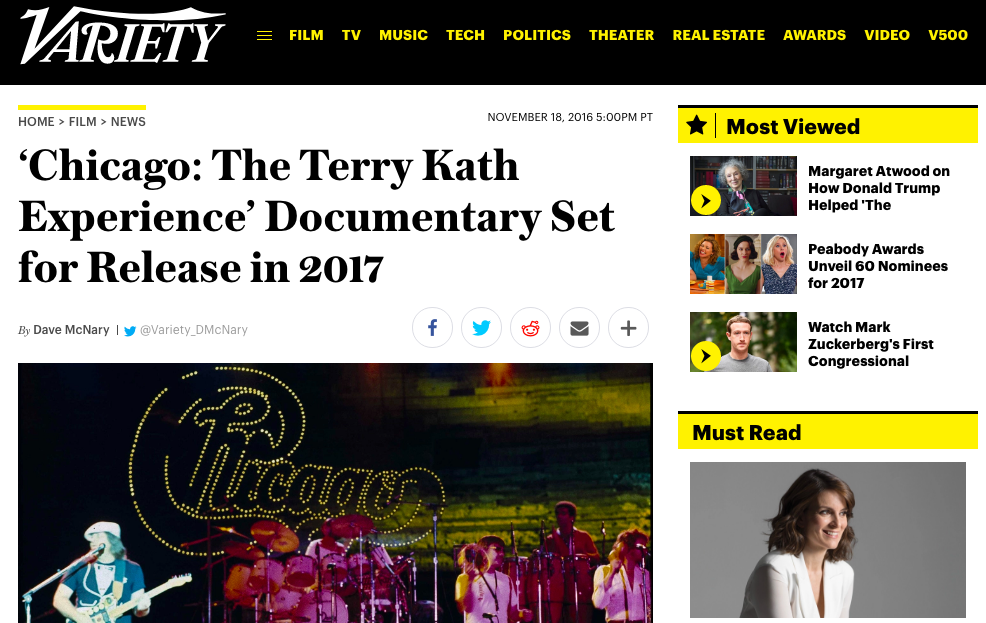
Task: Open the Music navigation menu item
Action: pyautogui.click(x=403, y=35)
